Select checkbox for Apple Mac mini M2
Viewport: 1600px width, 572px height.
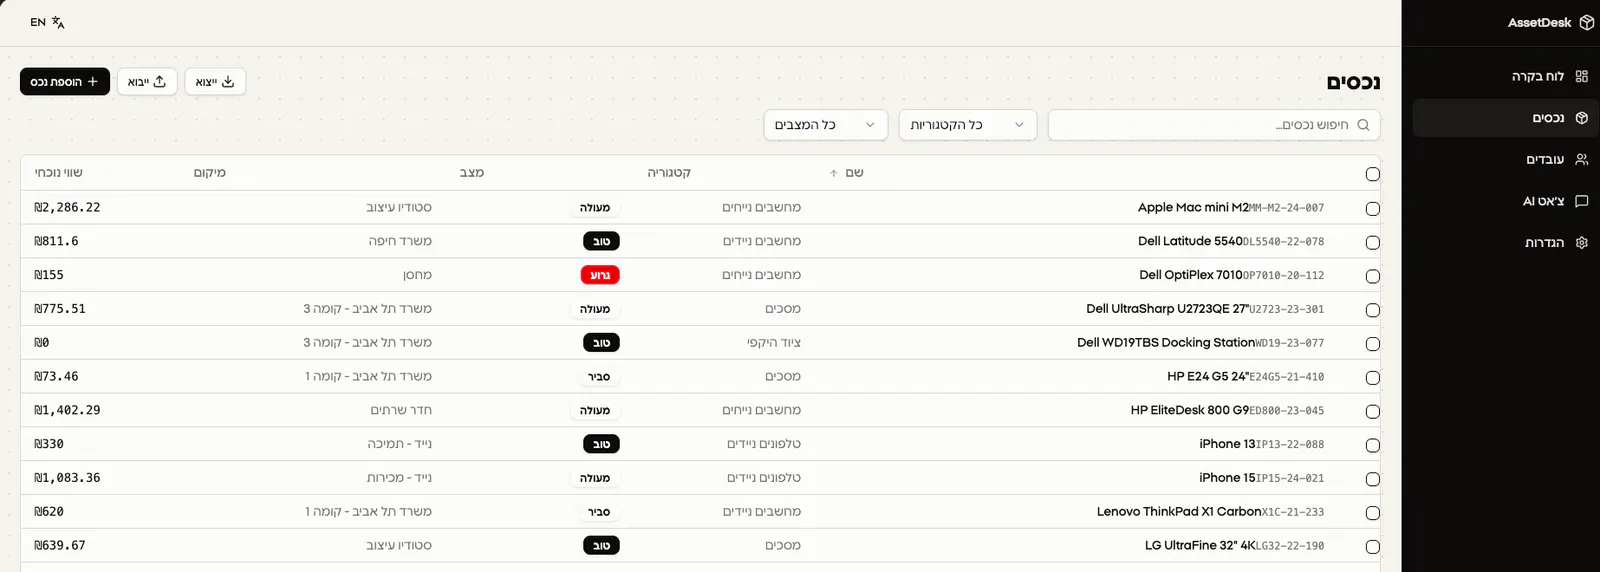tap(1372, 209)
